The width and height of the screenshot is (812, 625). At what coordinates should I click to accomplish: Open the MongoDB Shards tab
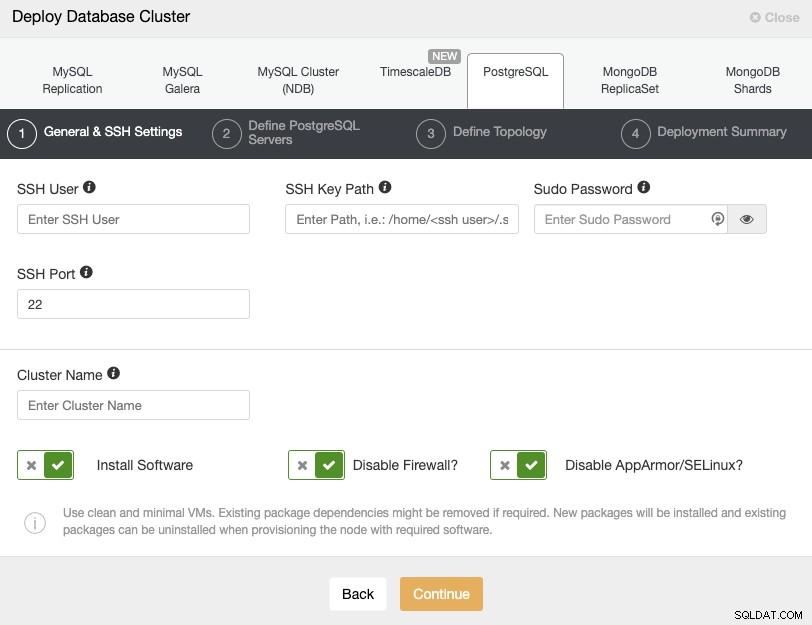(x=752, y=80)
